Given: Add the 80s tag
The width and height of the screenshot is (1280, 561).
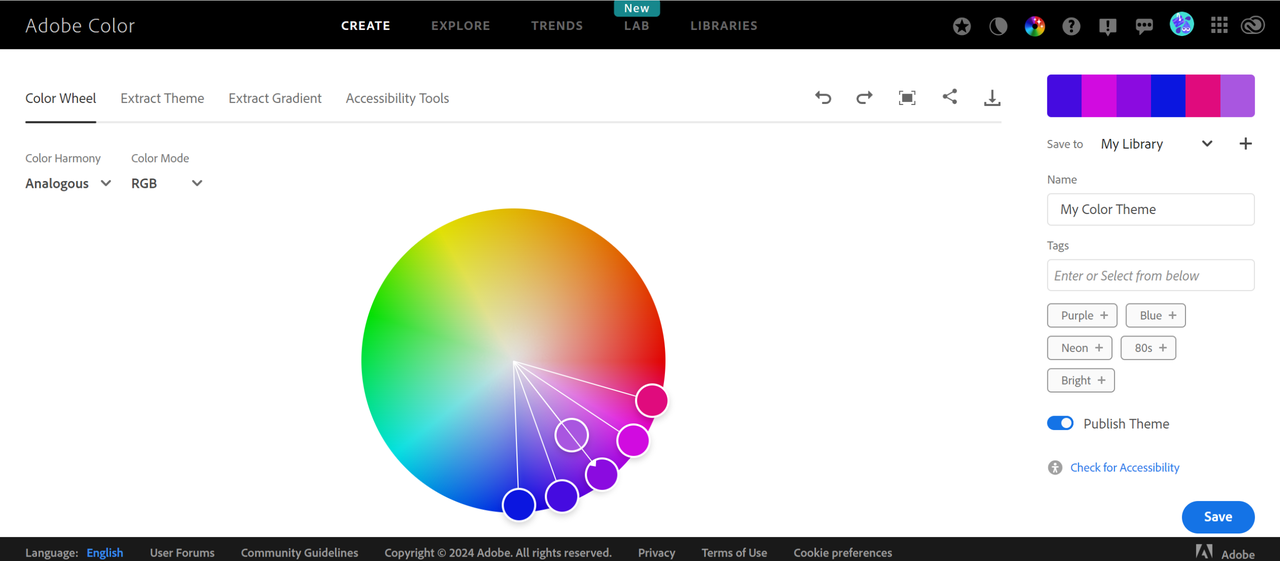Looking at the screenshot, I should tap(1149, 348).
